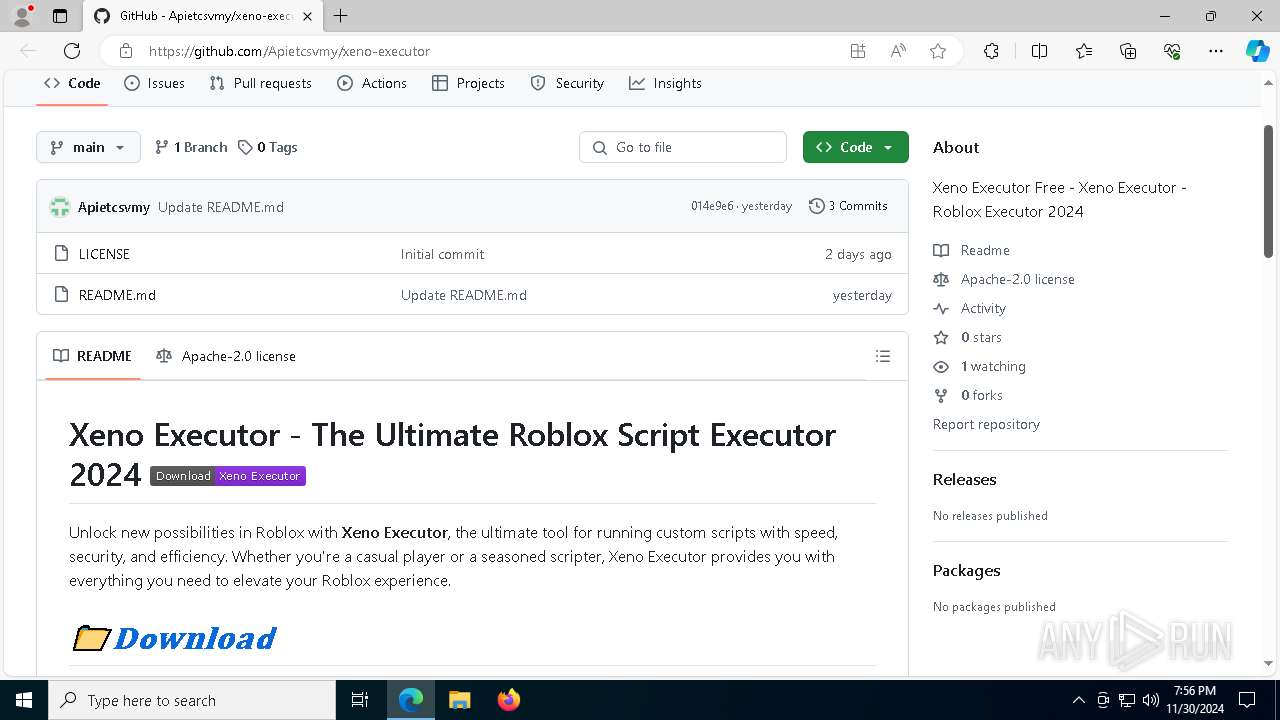Click the browser profile avatar icon
The width and height of the screenshot is (1280, 720).
tap(22, 16)
